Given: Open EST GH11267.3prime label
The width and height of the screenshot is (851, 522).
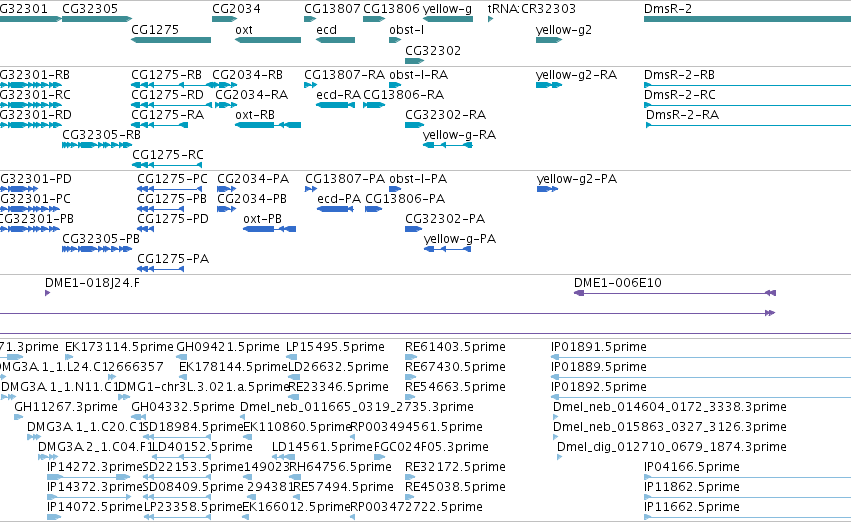Looking at the screenshot, I should pos(66,406).
